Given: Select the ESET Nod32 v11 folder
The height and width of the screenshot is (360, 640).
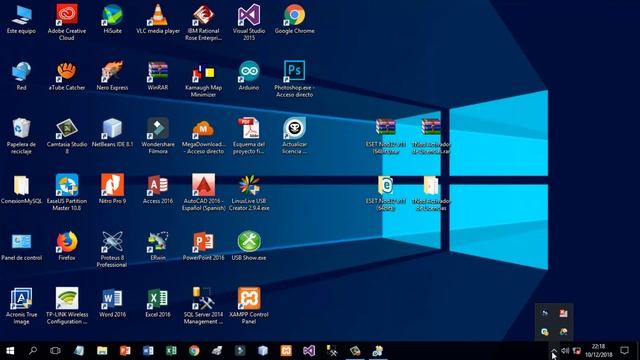Looking at the screenshot, I should 386,193.
